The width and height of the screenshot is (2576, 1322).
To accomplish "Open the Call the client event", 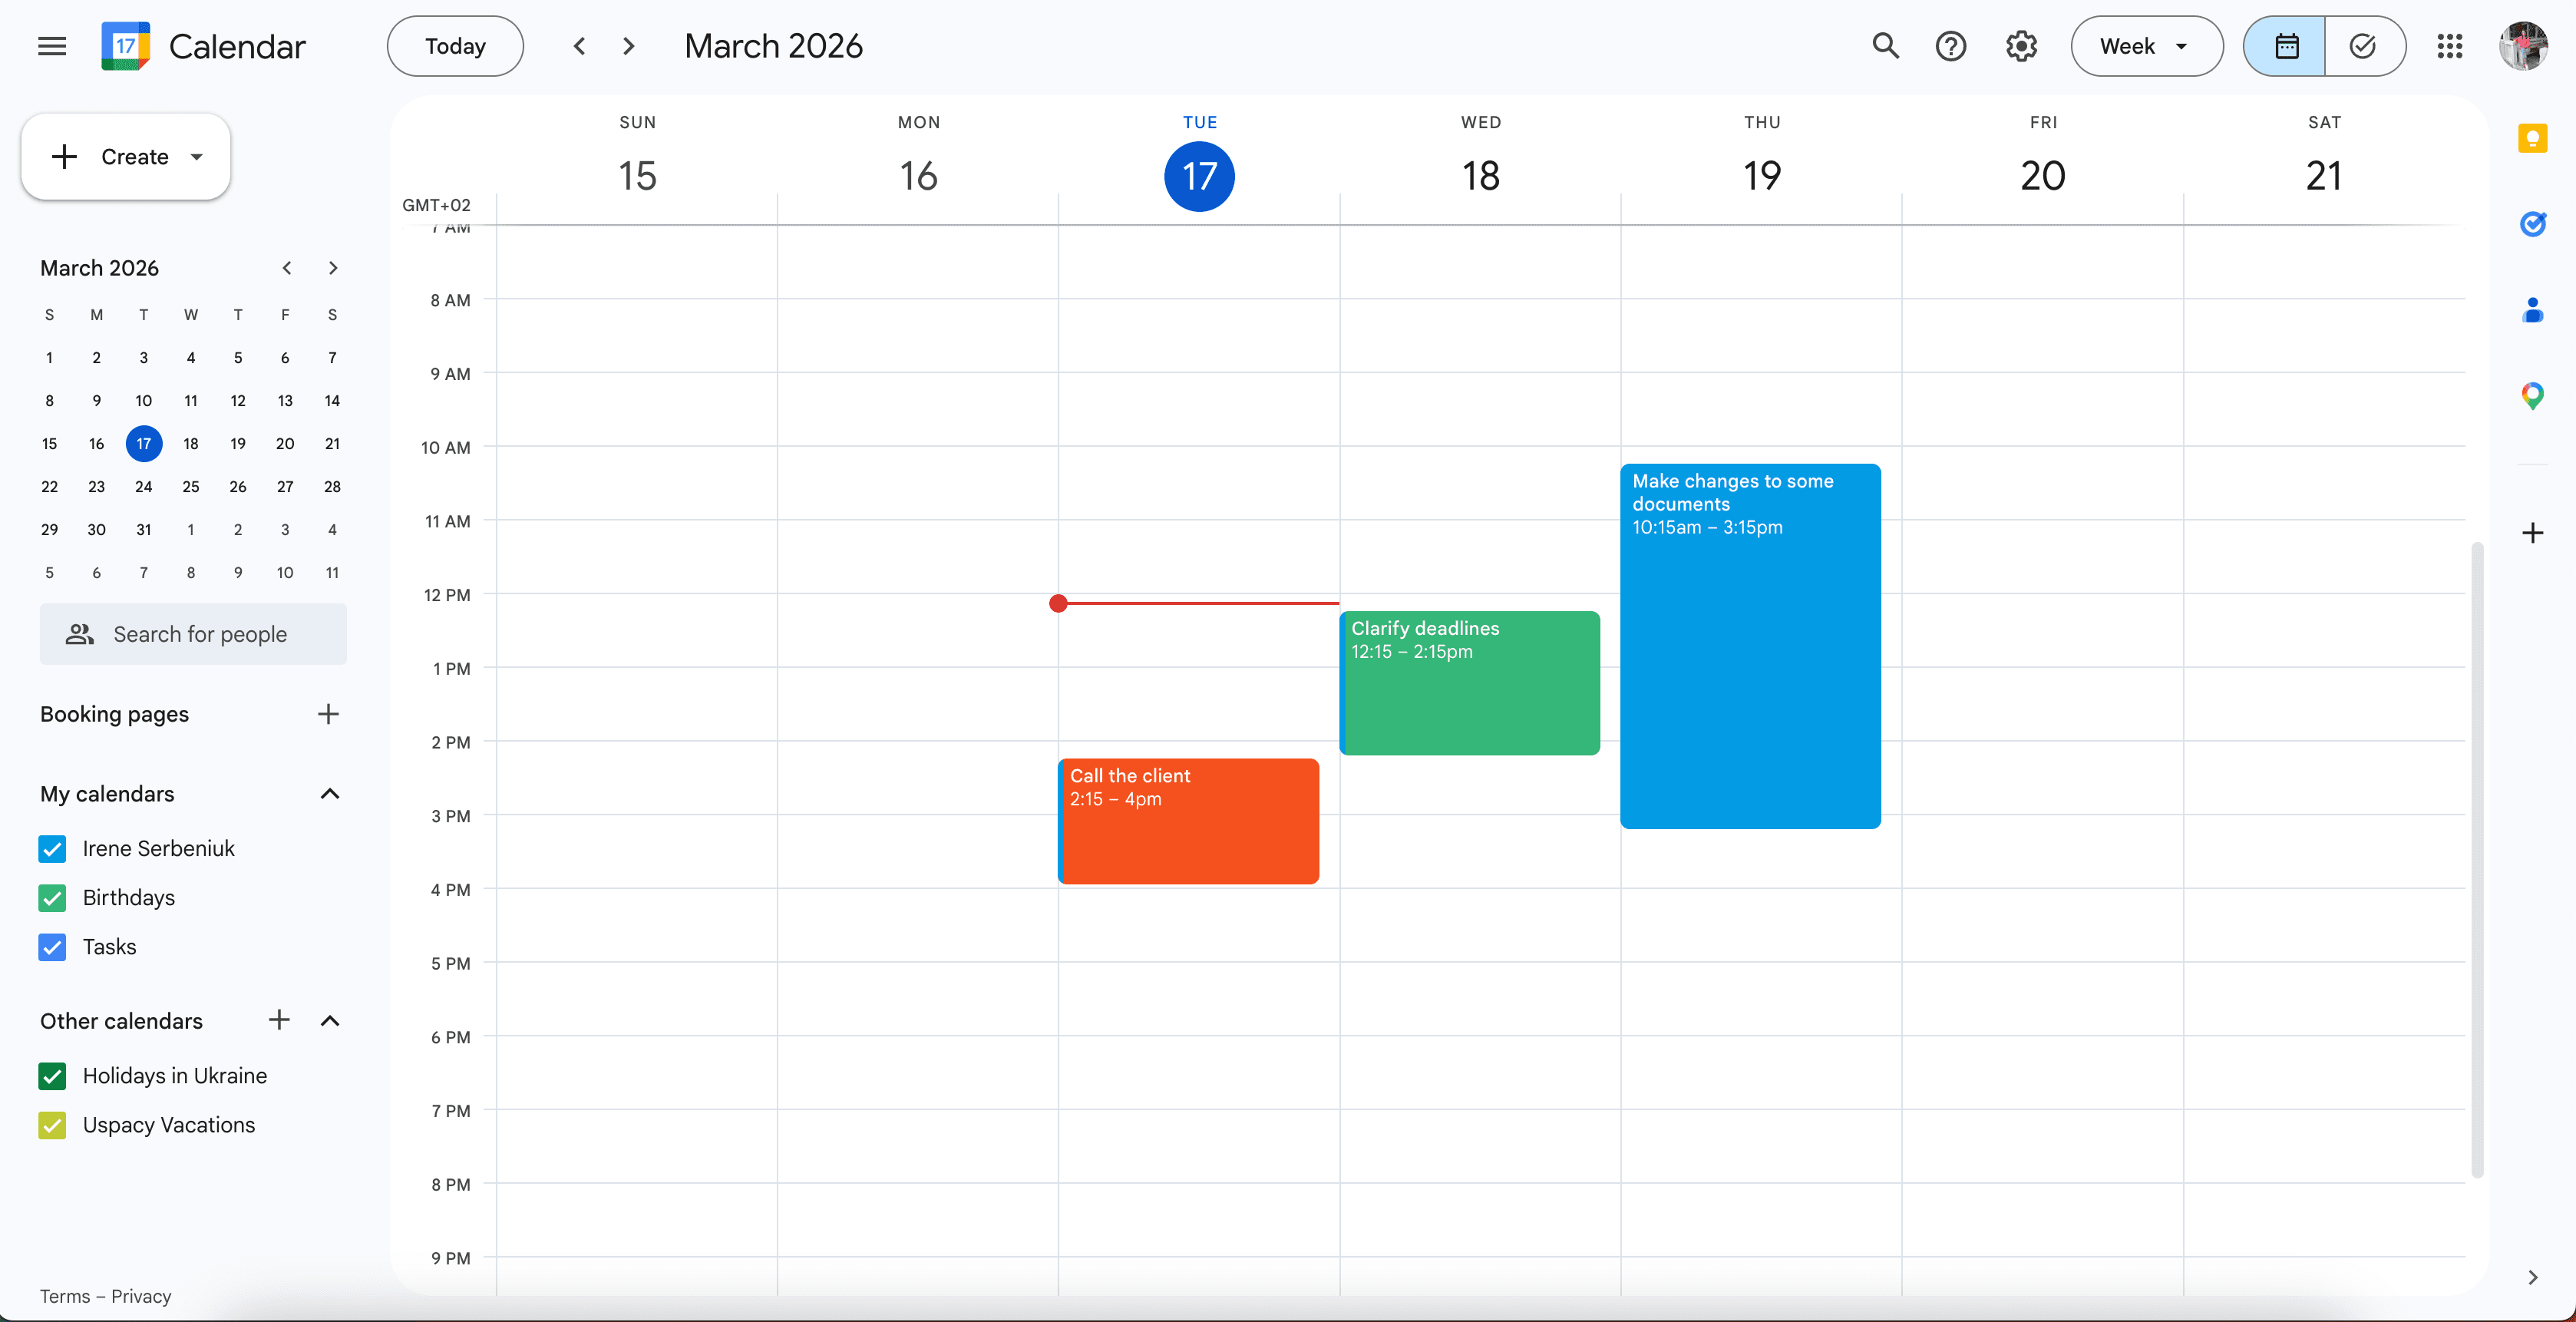I will 1188,820.
